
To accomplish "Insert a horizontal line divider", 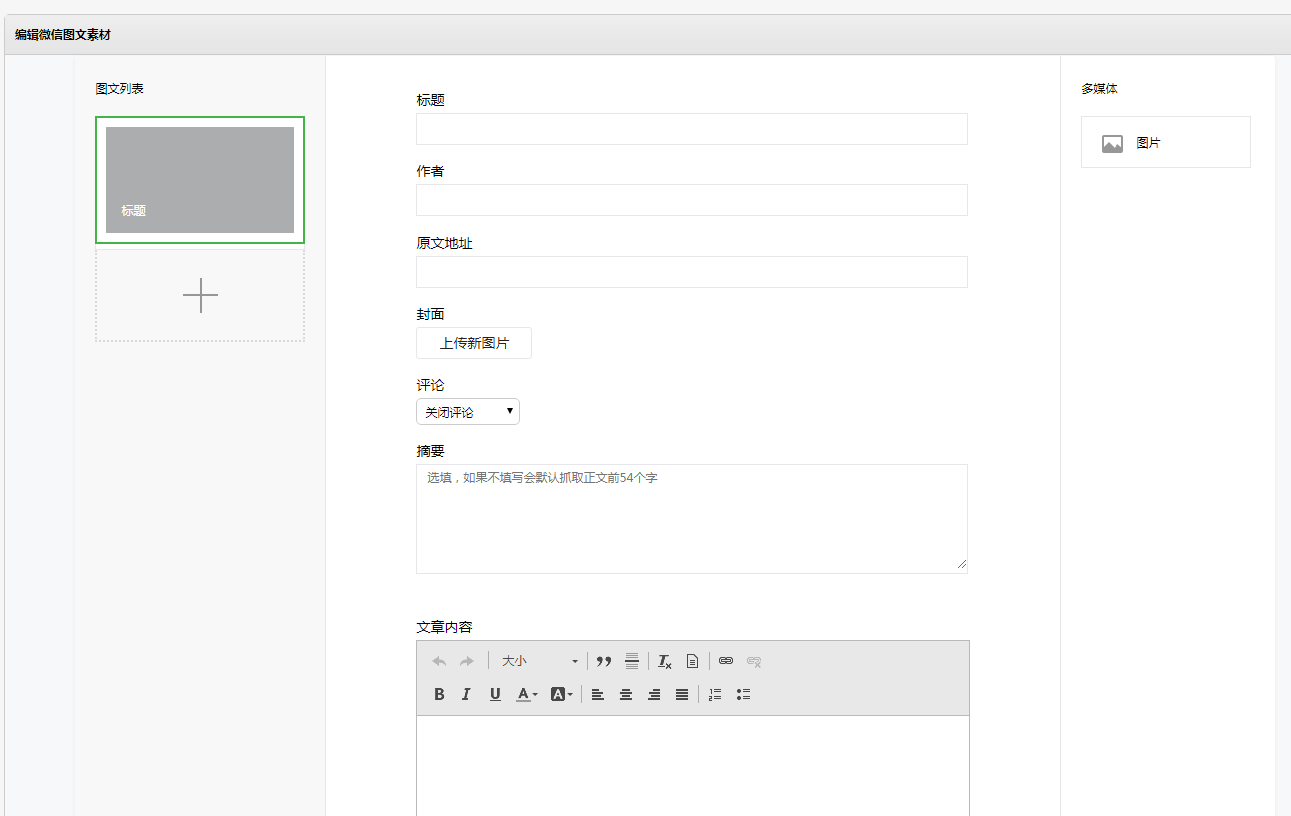I will (632, 661).
